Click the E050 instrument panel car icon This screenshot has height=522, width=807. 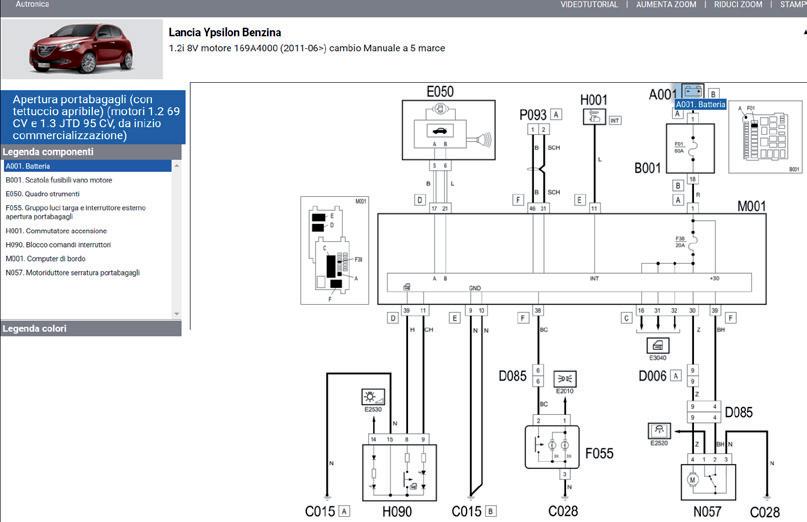440,131
